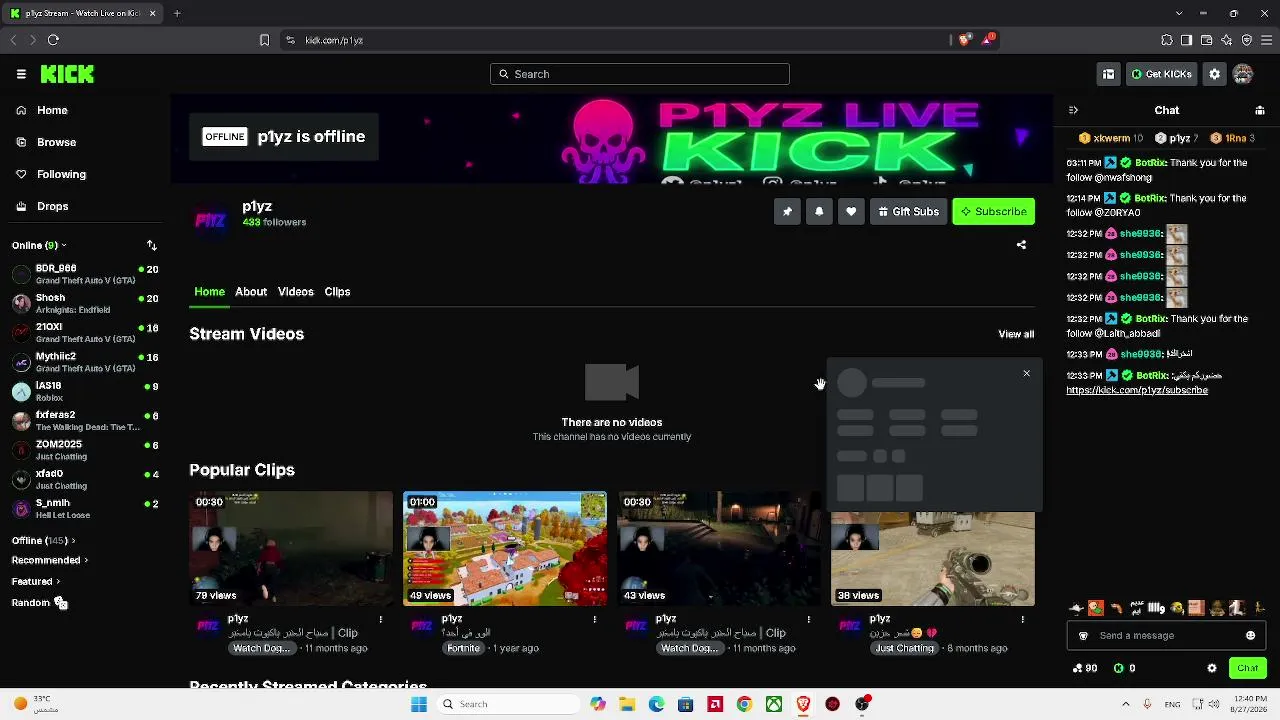Click the Brave Shields icon in address bar

pos(964,40)
